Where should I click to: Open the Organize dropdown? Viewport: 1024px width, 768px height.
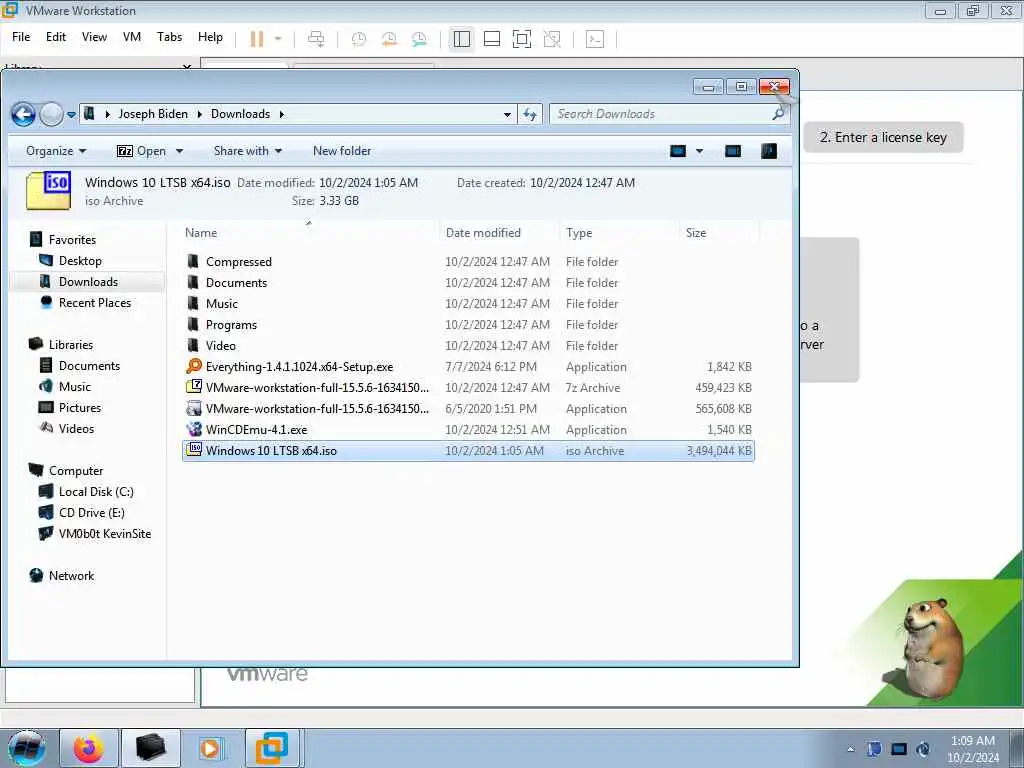(56, 151)
